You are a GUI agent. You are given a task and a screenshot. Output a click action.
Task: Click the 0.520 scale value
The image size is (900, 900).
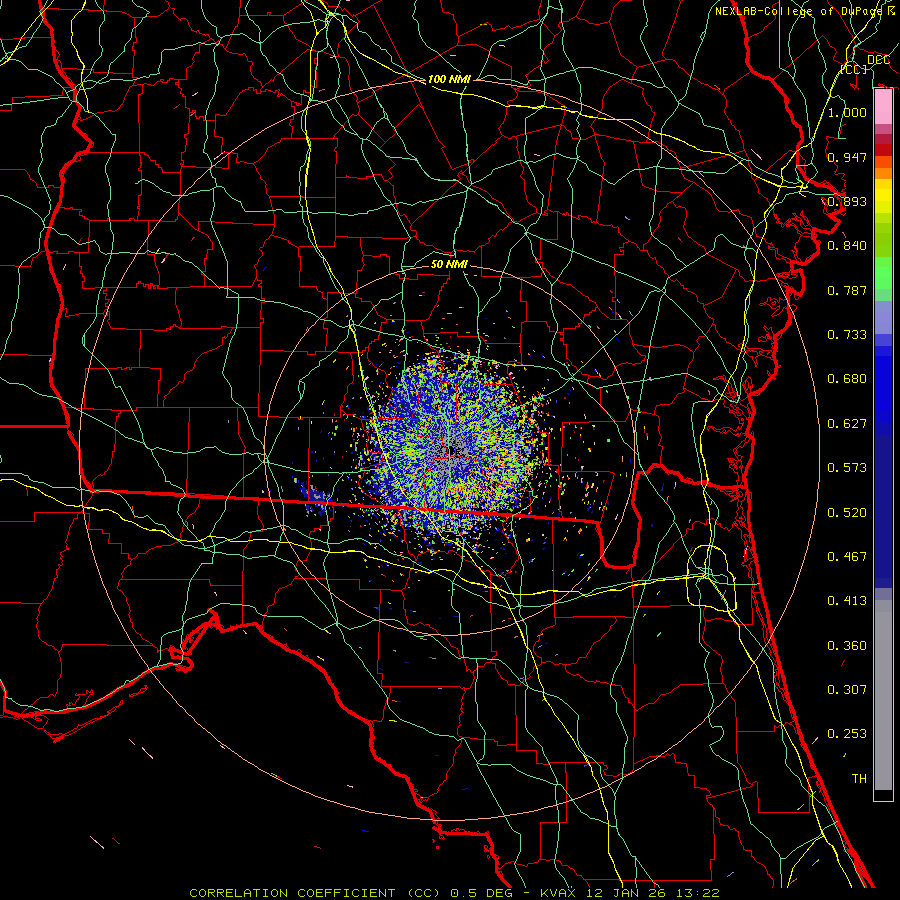(847, 513)
